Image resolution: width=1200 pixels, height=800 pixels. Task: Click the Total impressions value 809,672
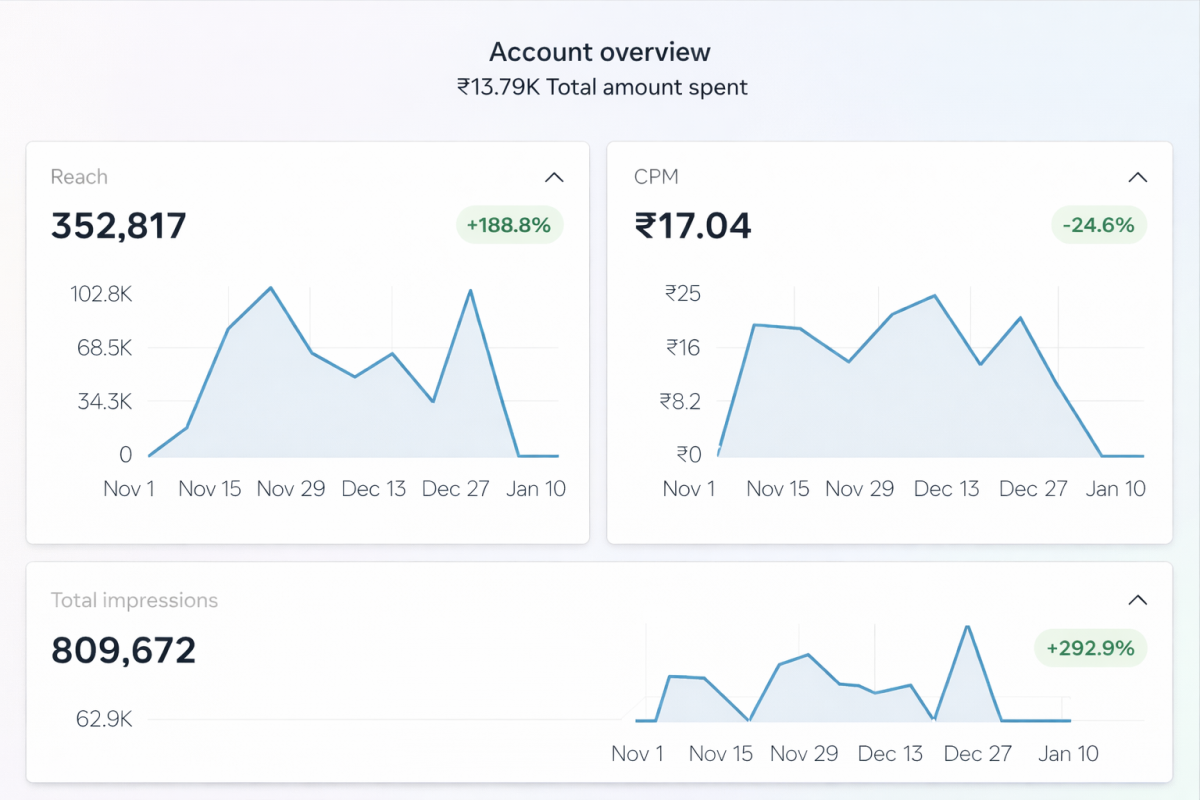tap(124, 650)
